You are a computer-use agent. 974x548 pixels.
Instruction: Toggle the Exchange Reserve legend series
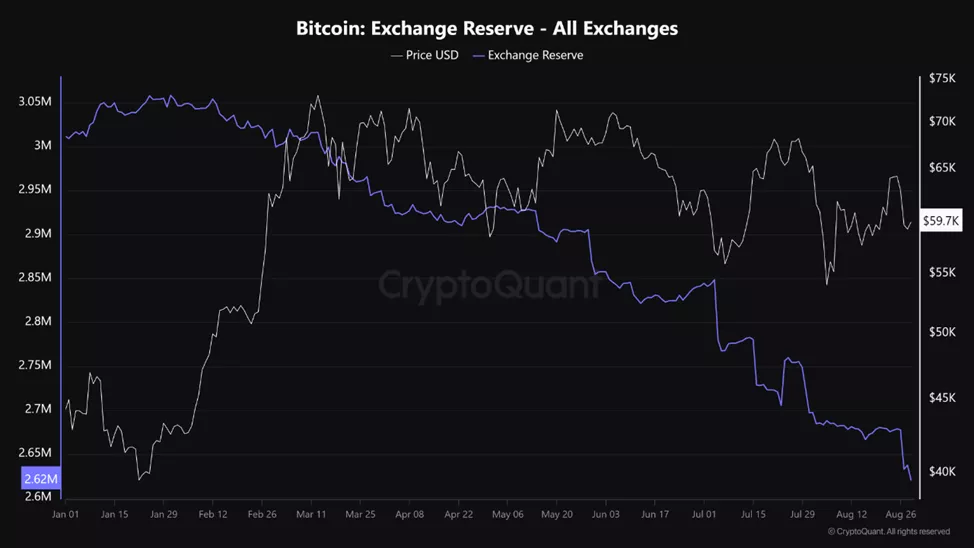[535, 55]
